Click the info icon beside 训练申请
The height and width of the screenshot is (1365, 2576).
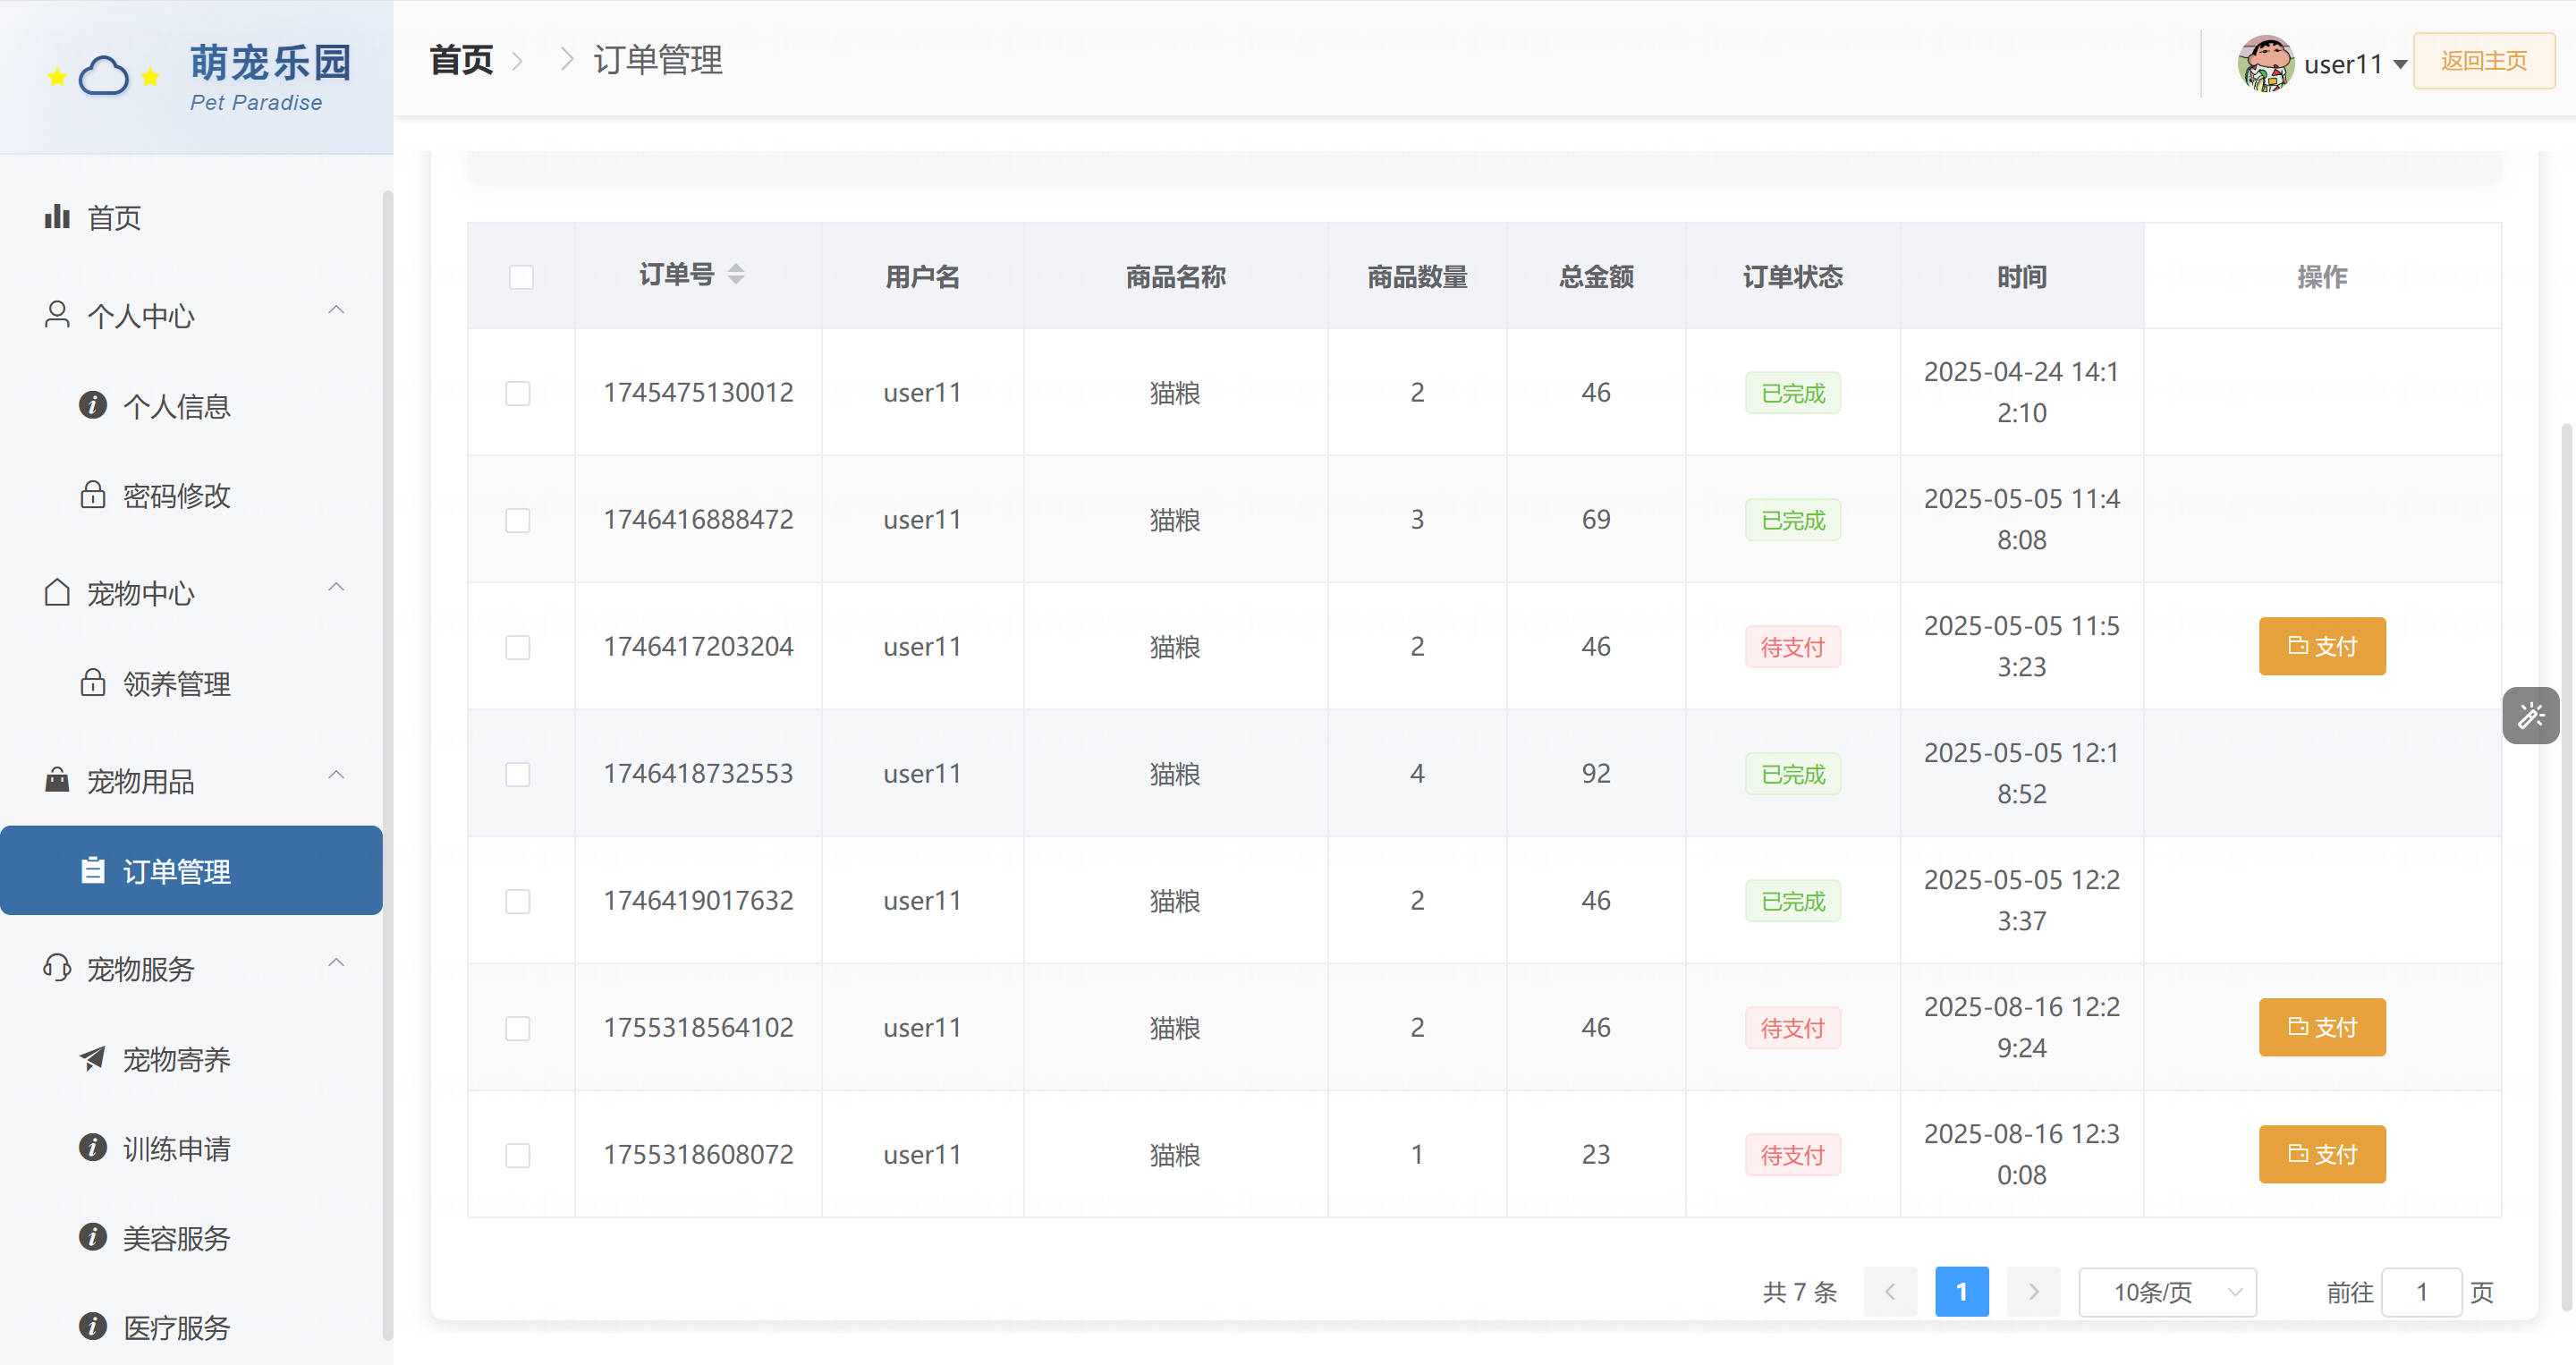tap(93, 1147)
